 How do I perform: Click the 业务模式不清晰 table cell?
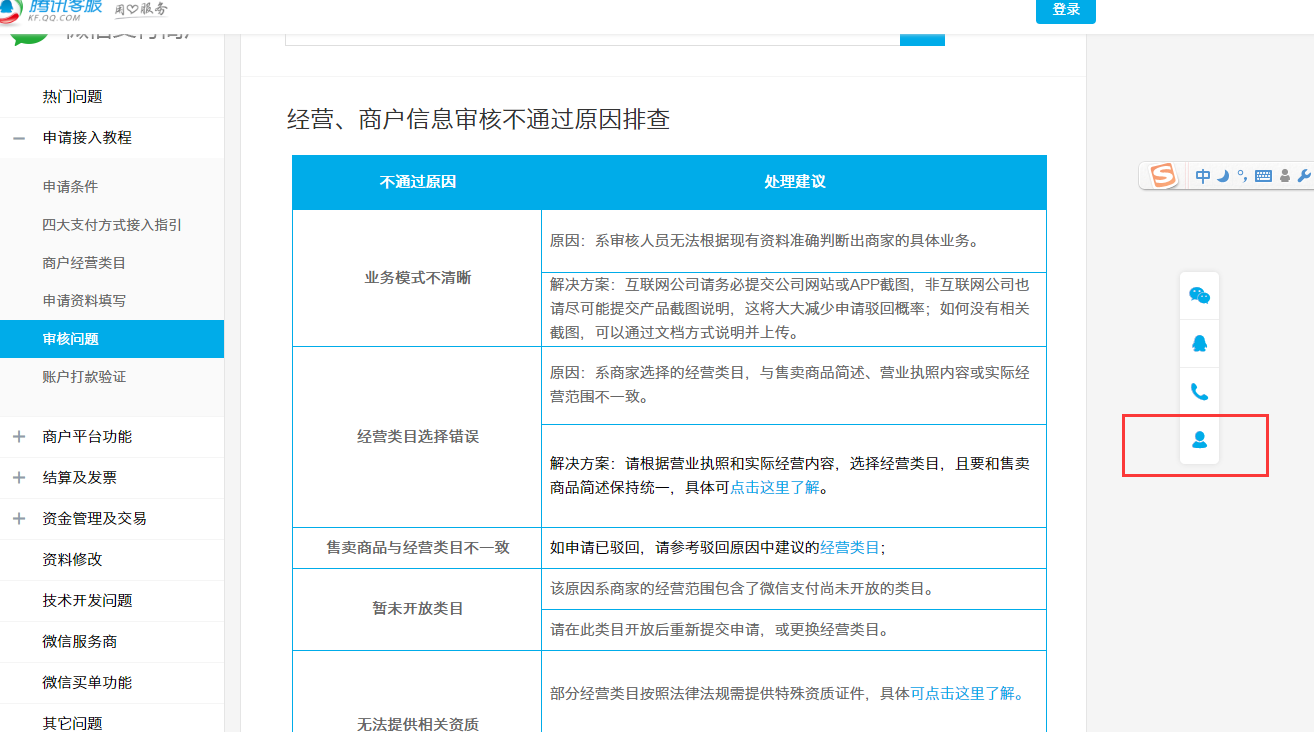click(417, 278)
